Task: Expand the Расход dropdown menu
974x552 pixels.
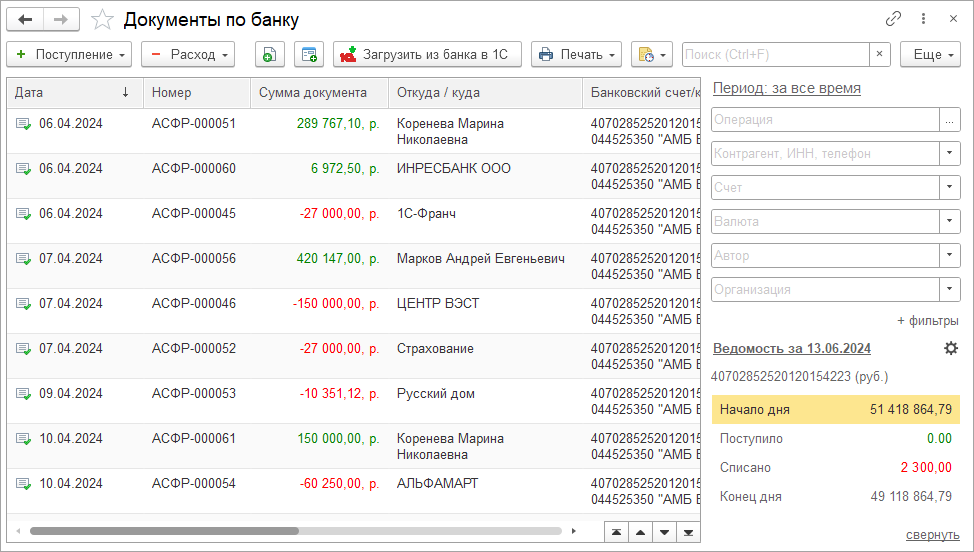Action: 187,55
